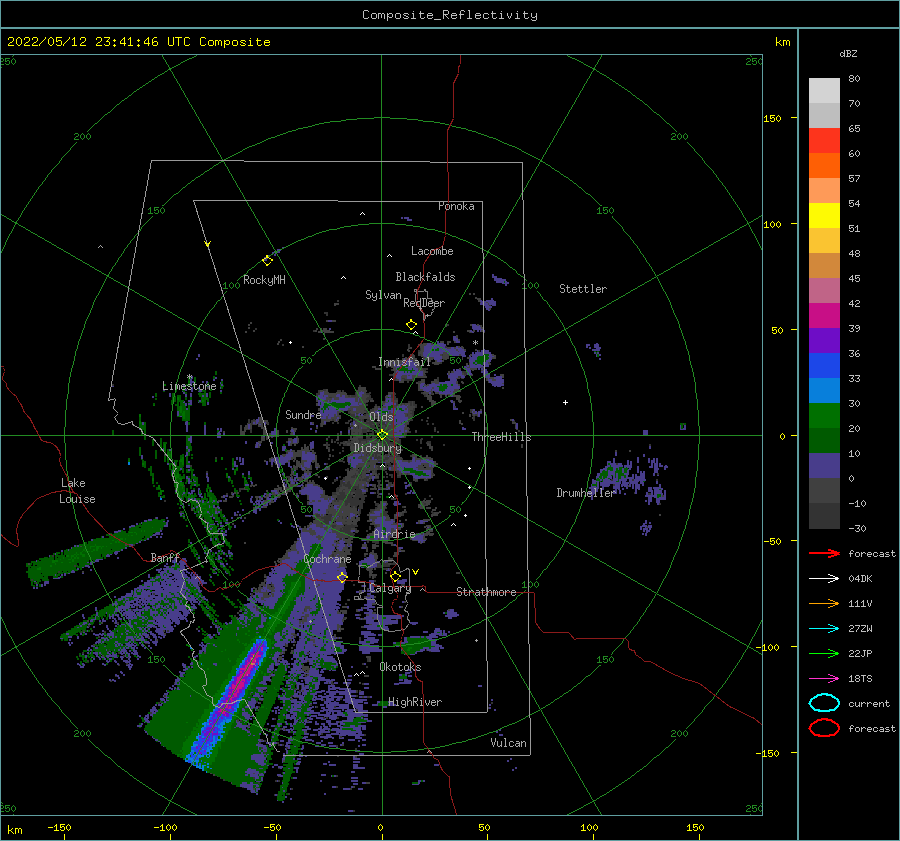Click the 150 tick on the right axis
Screen dimensions: 900x841
point(772,118)
